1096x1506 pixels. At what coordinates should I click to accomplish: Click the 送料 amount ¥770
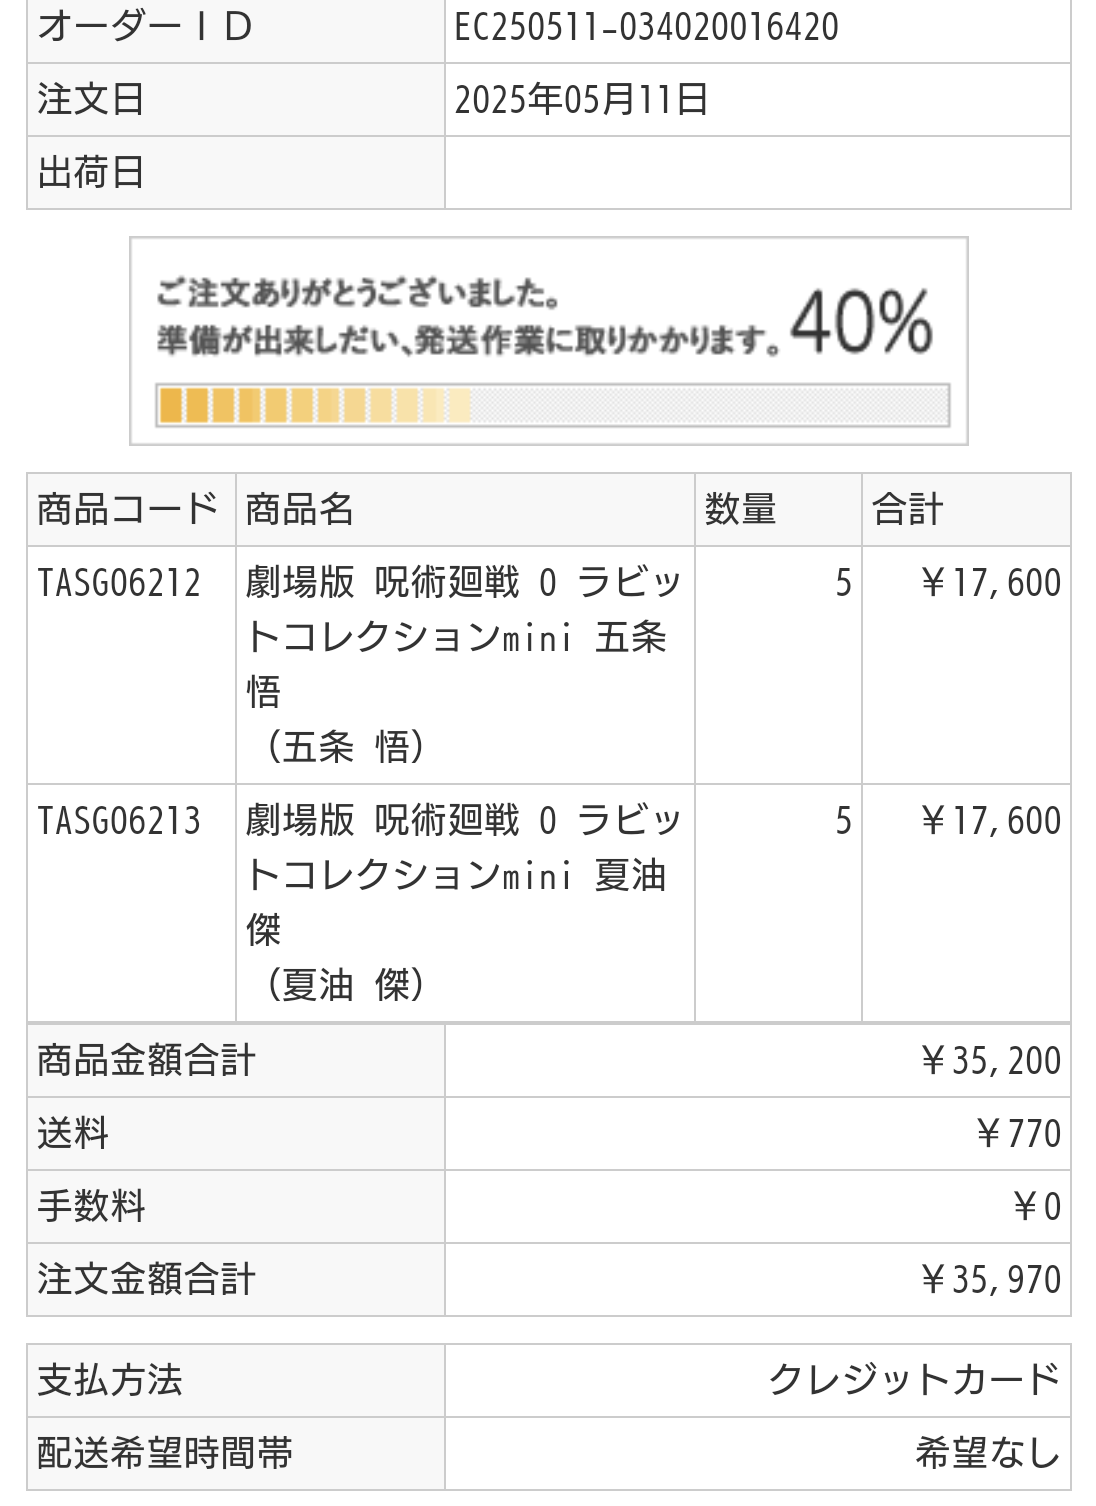[x=1018, y=1134]
